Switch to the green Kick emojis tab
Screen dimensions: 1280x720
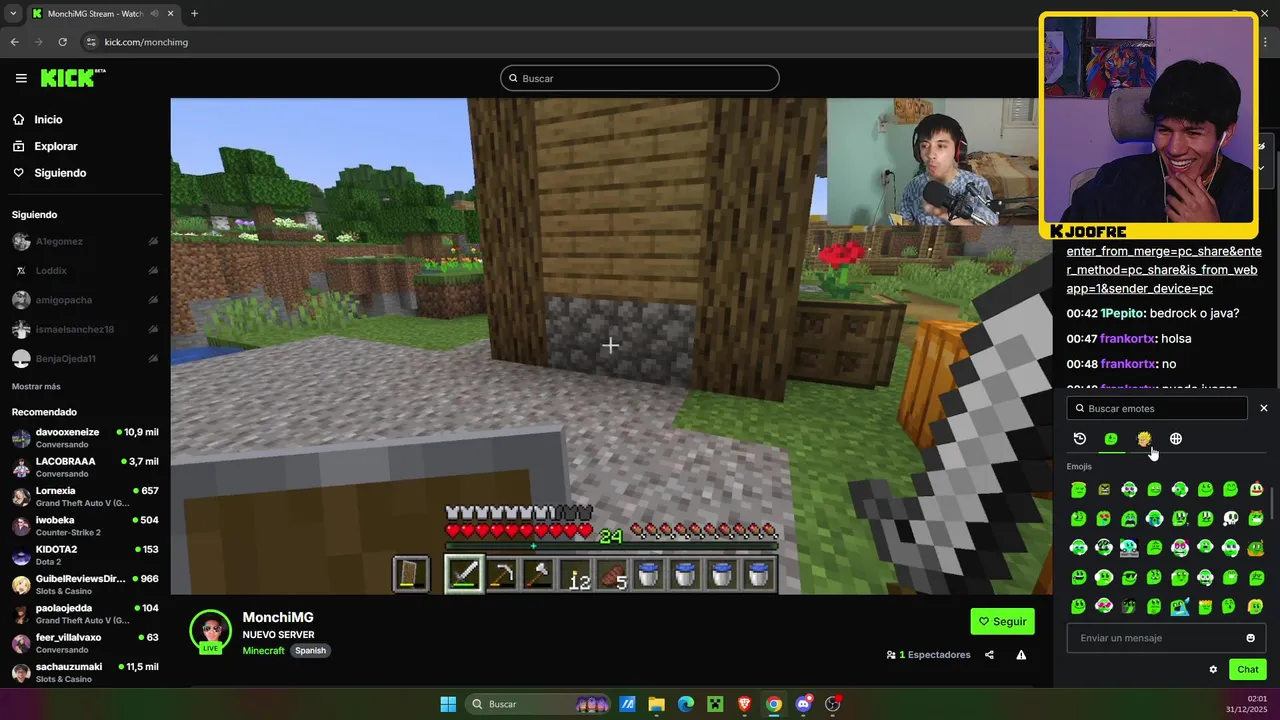1111,439
